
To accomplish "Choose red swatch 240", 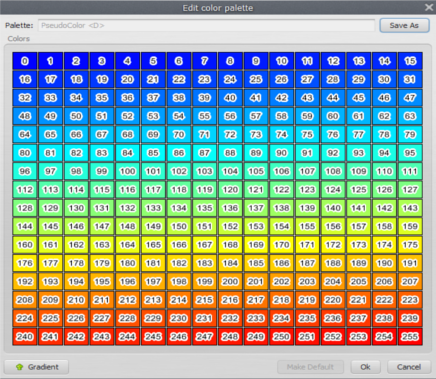I will click(25, 337).
